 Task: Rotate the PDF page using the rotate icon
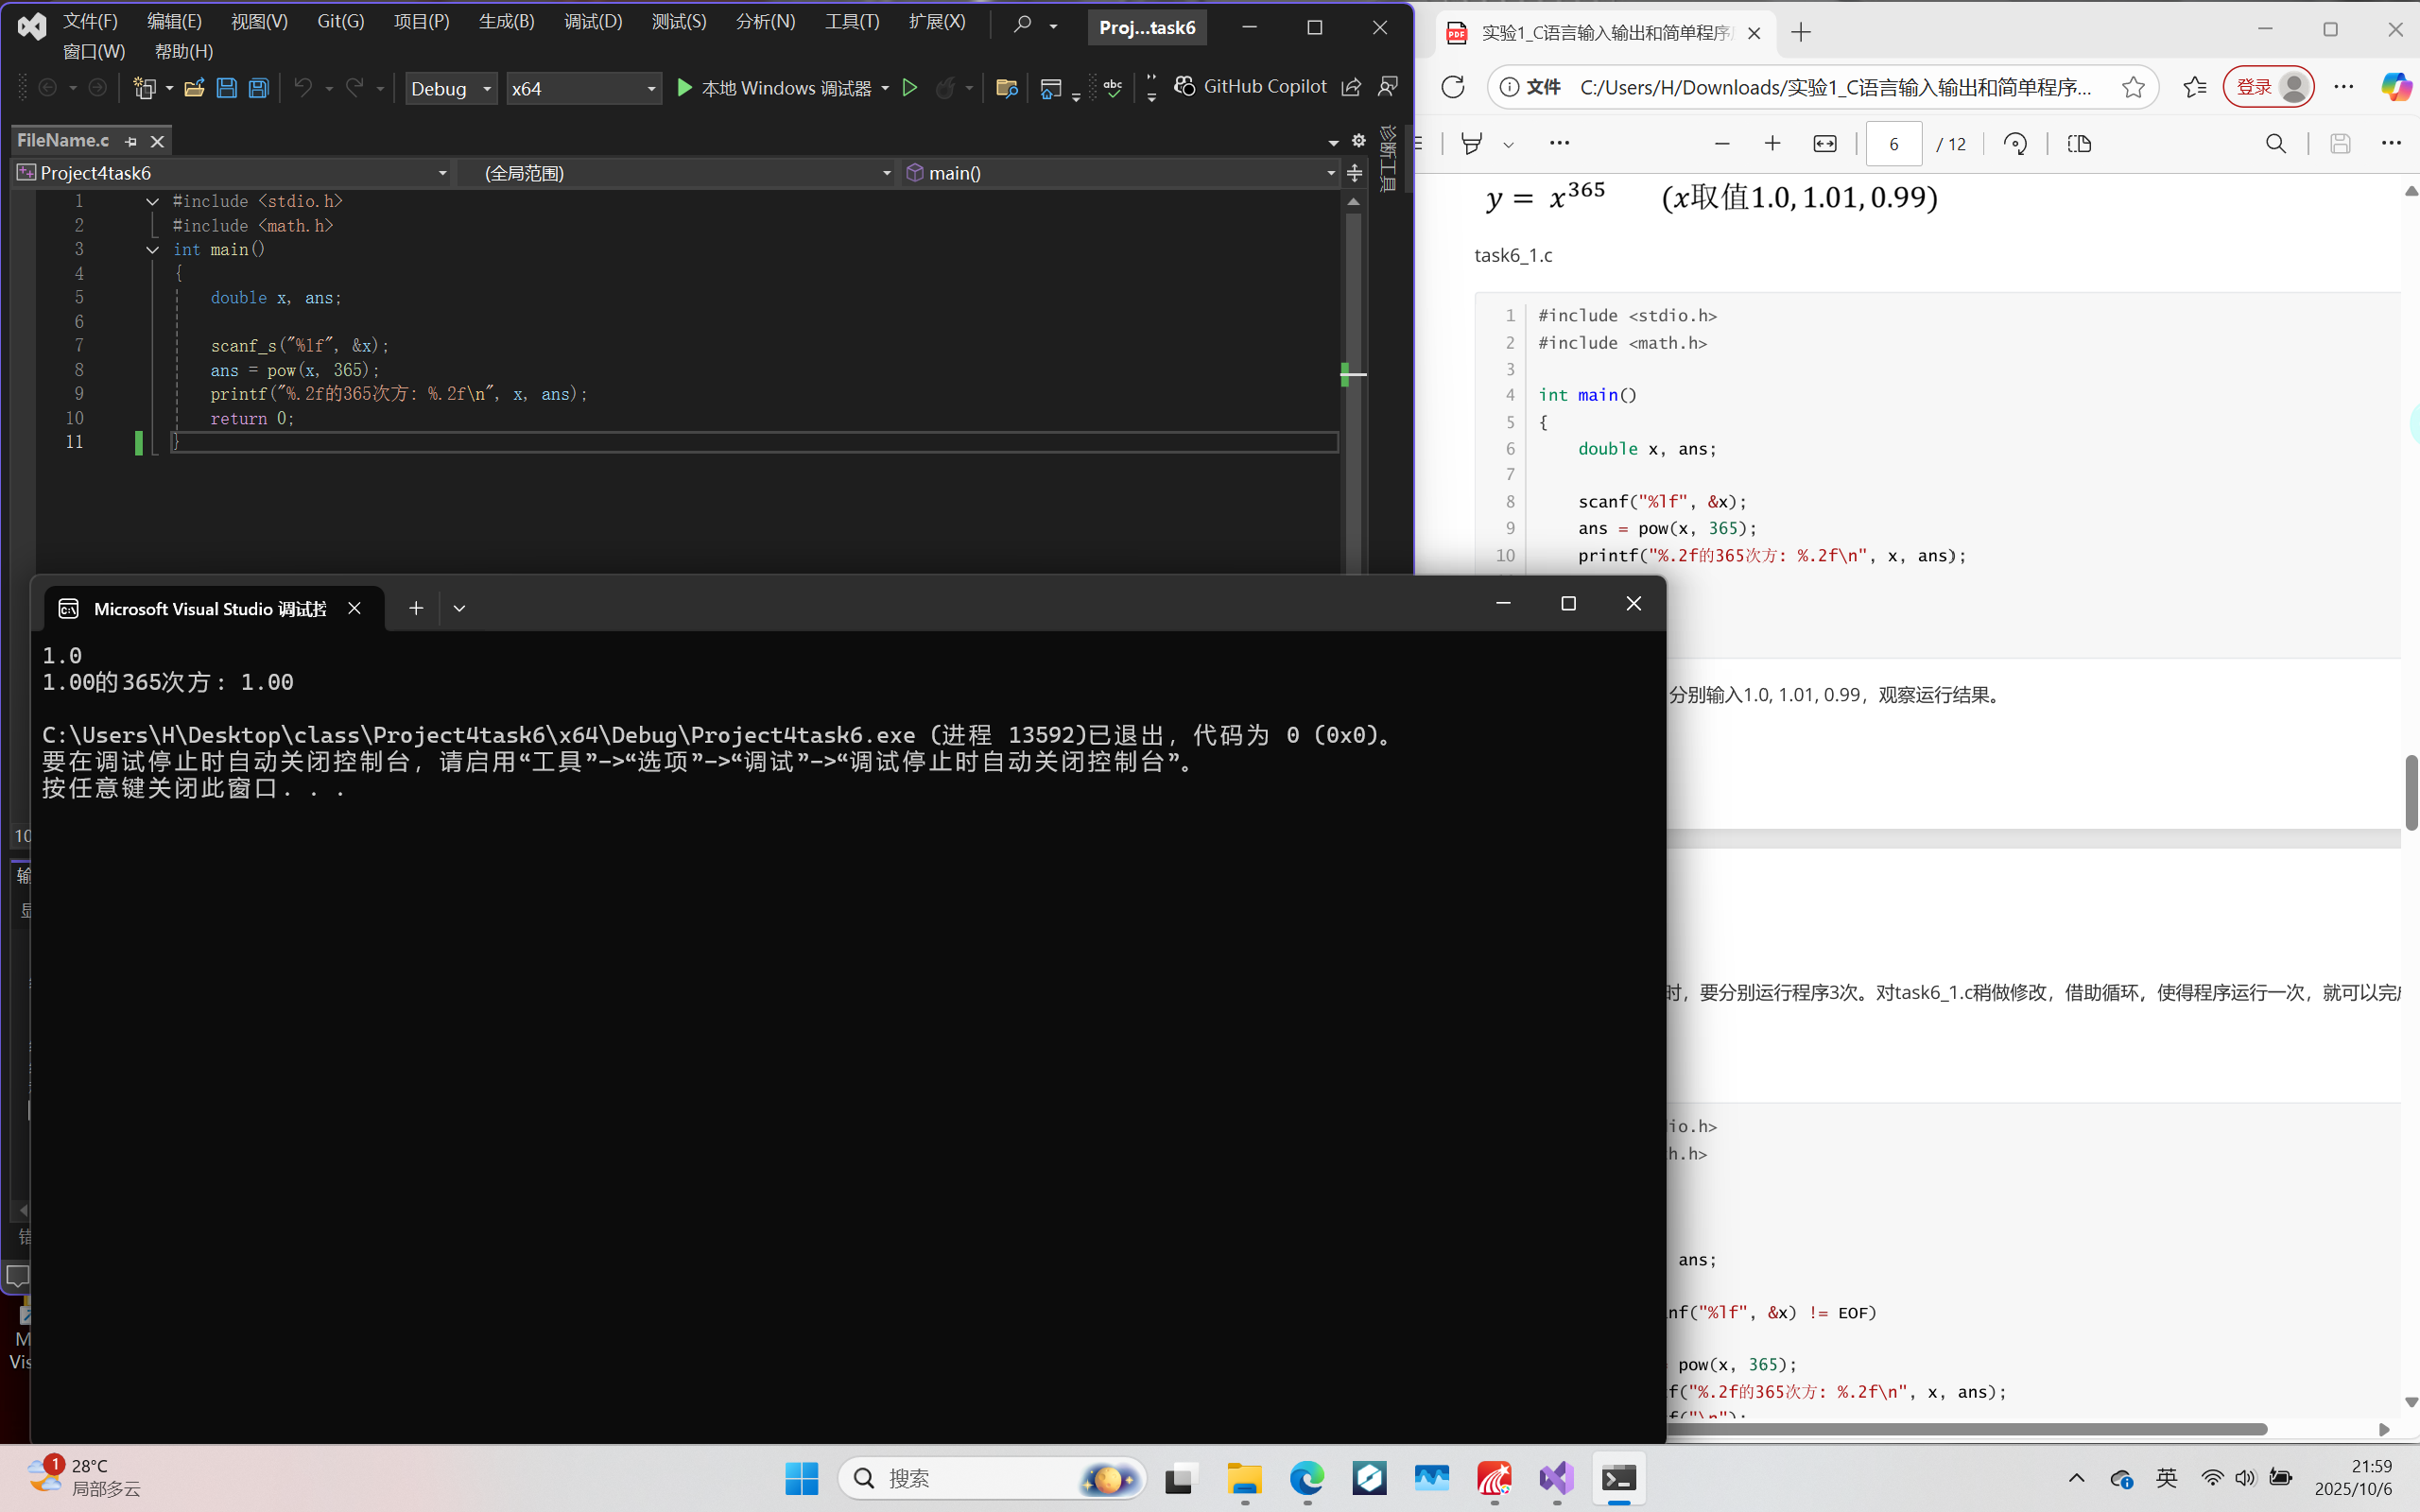coord(2015,144)
